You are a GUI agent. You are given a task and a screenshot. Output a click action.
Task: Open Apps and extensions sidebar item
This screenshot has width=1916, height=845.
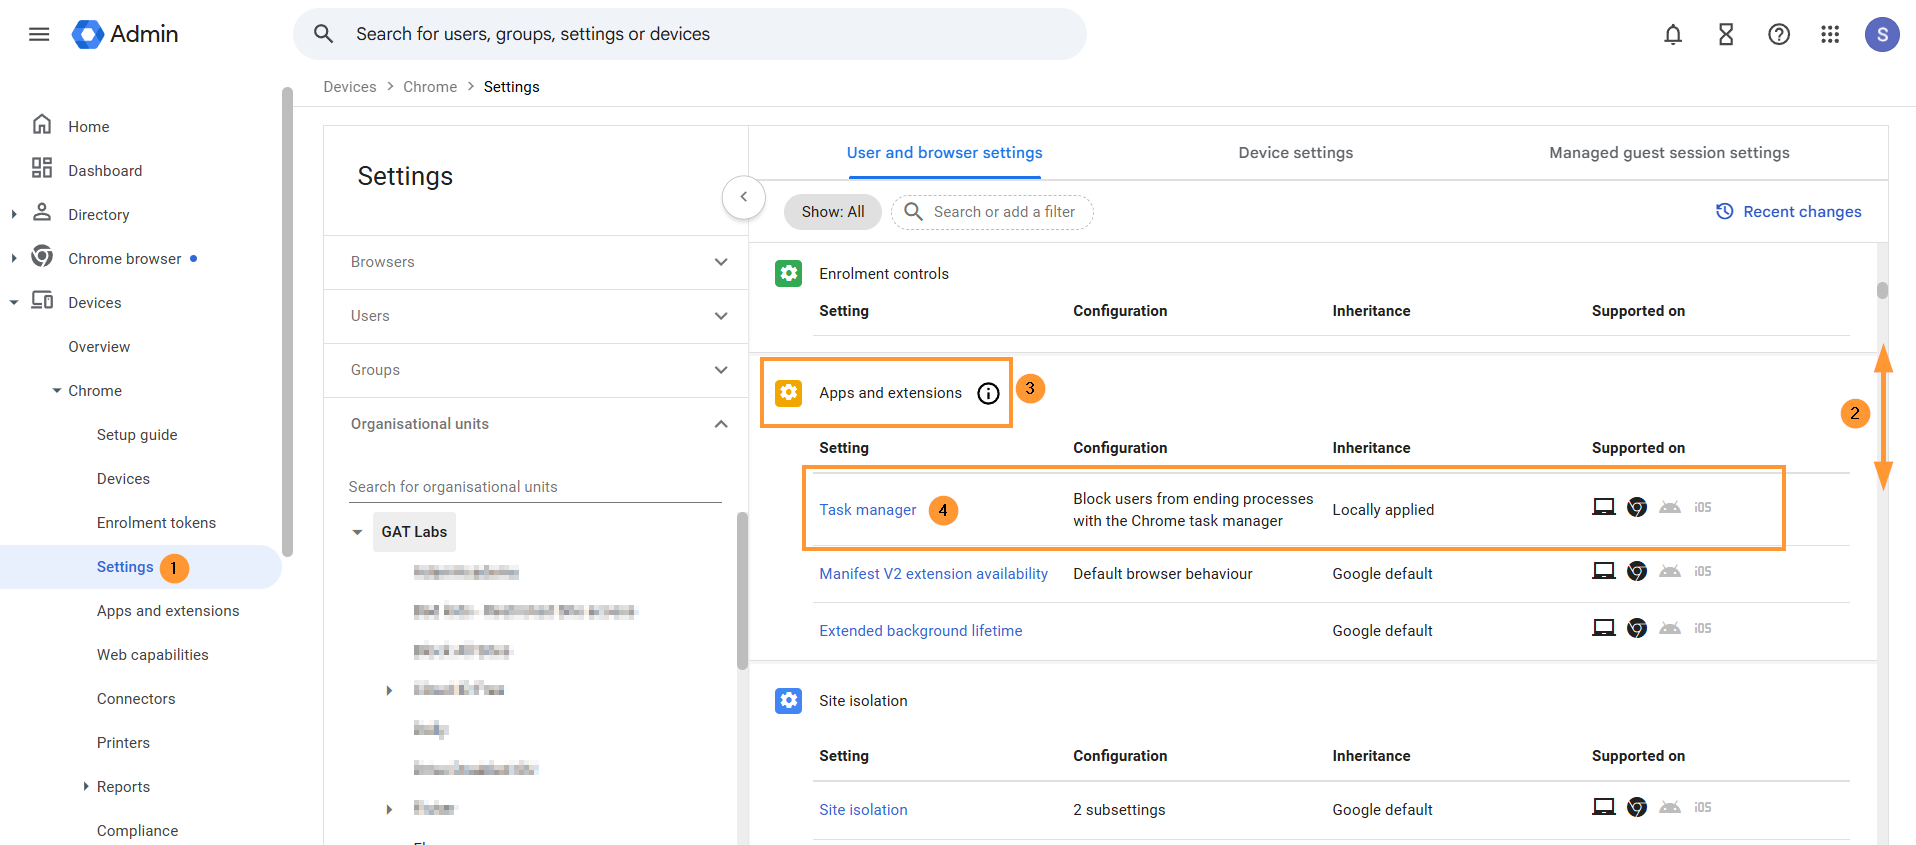pos(168,611)
